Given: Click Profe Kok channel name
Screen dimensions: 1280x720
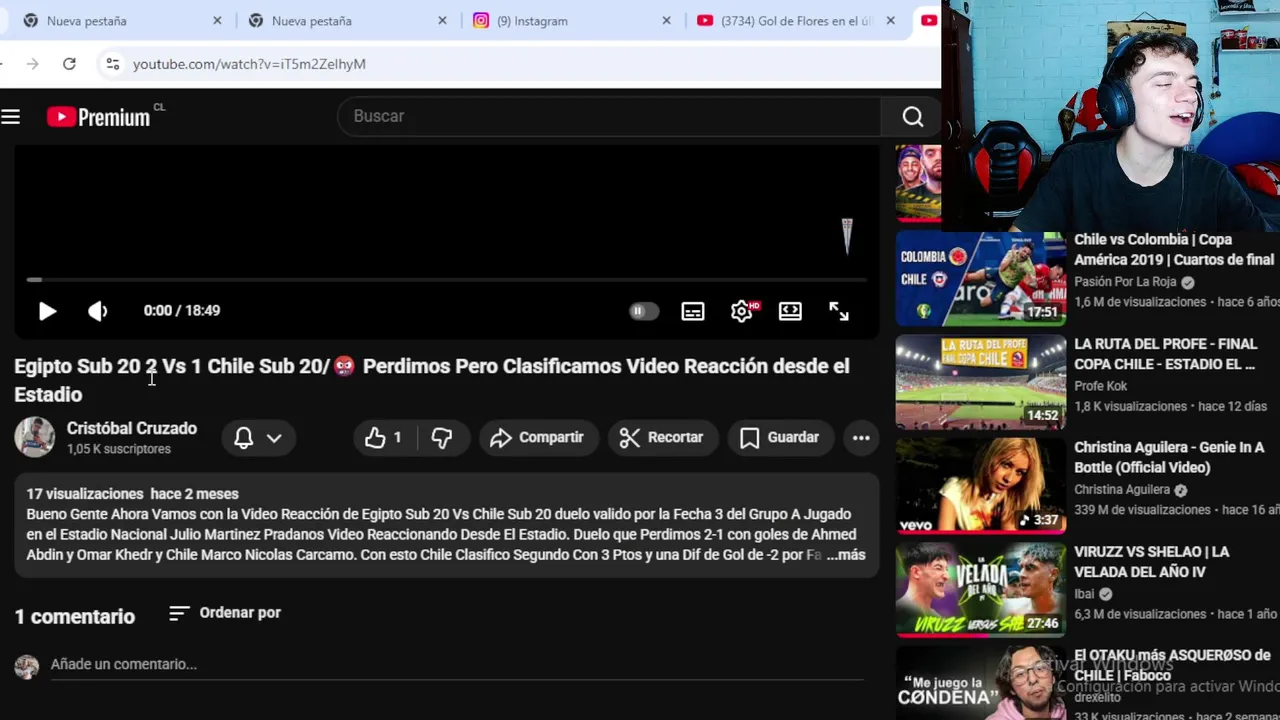Looking at the screenshot, I should [x=1100, y=386].
